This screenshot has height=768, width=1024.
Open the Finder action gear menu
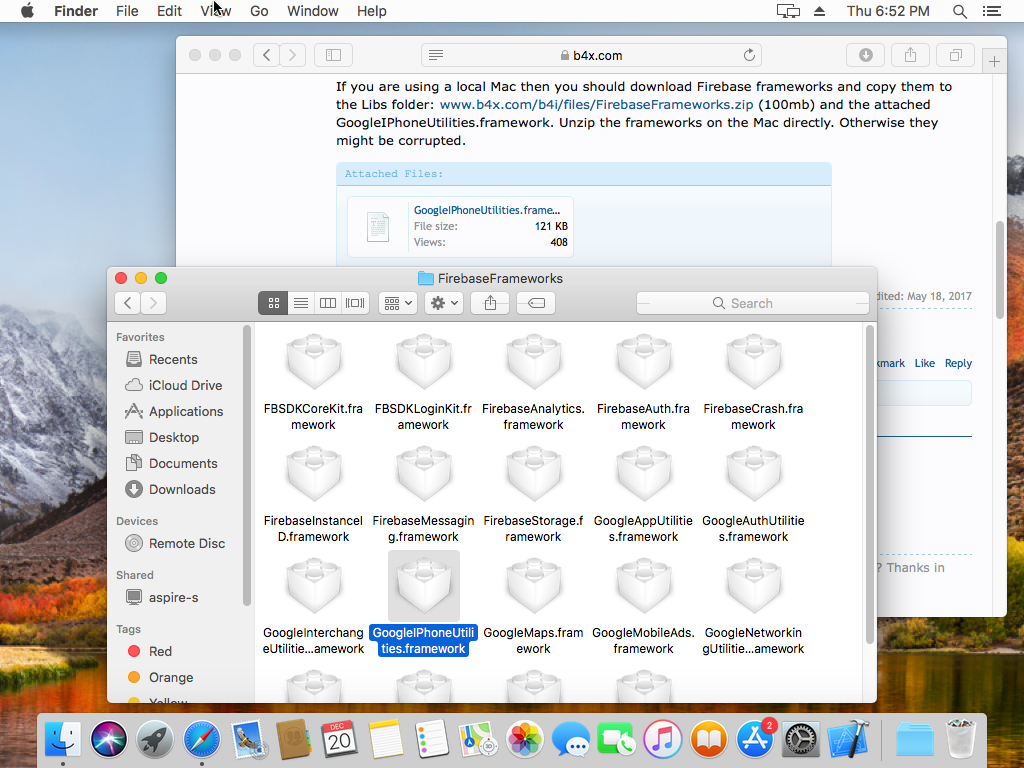(x=444, y=303)
